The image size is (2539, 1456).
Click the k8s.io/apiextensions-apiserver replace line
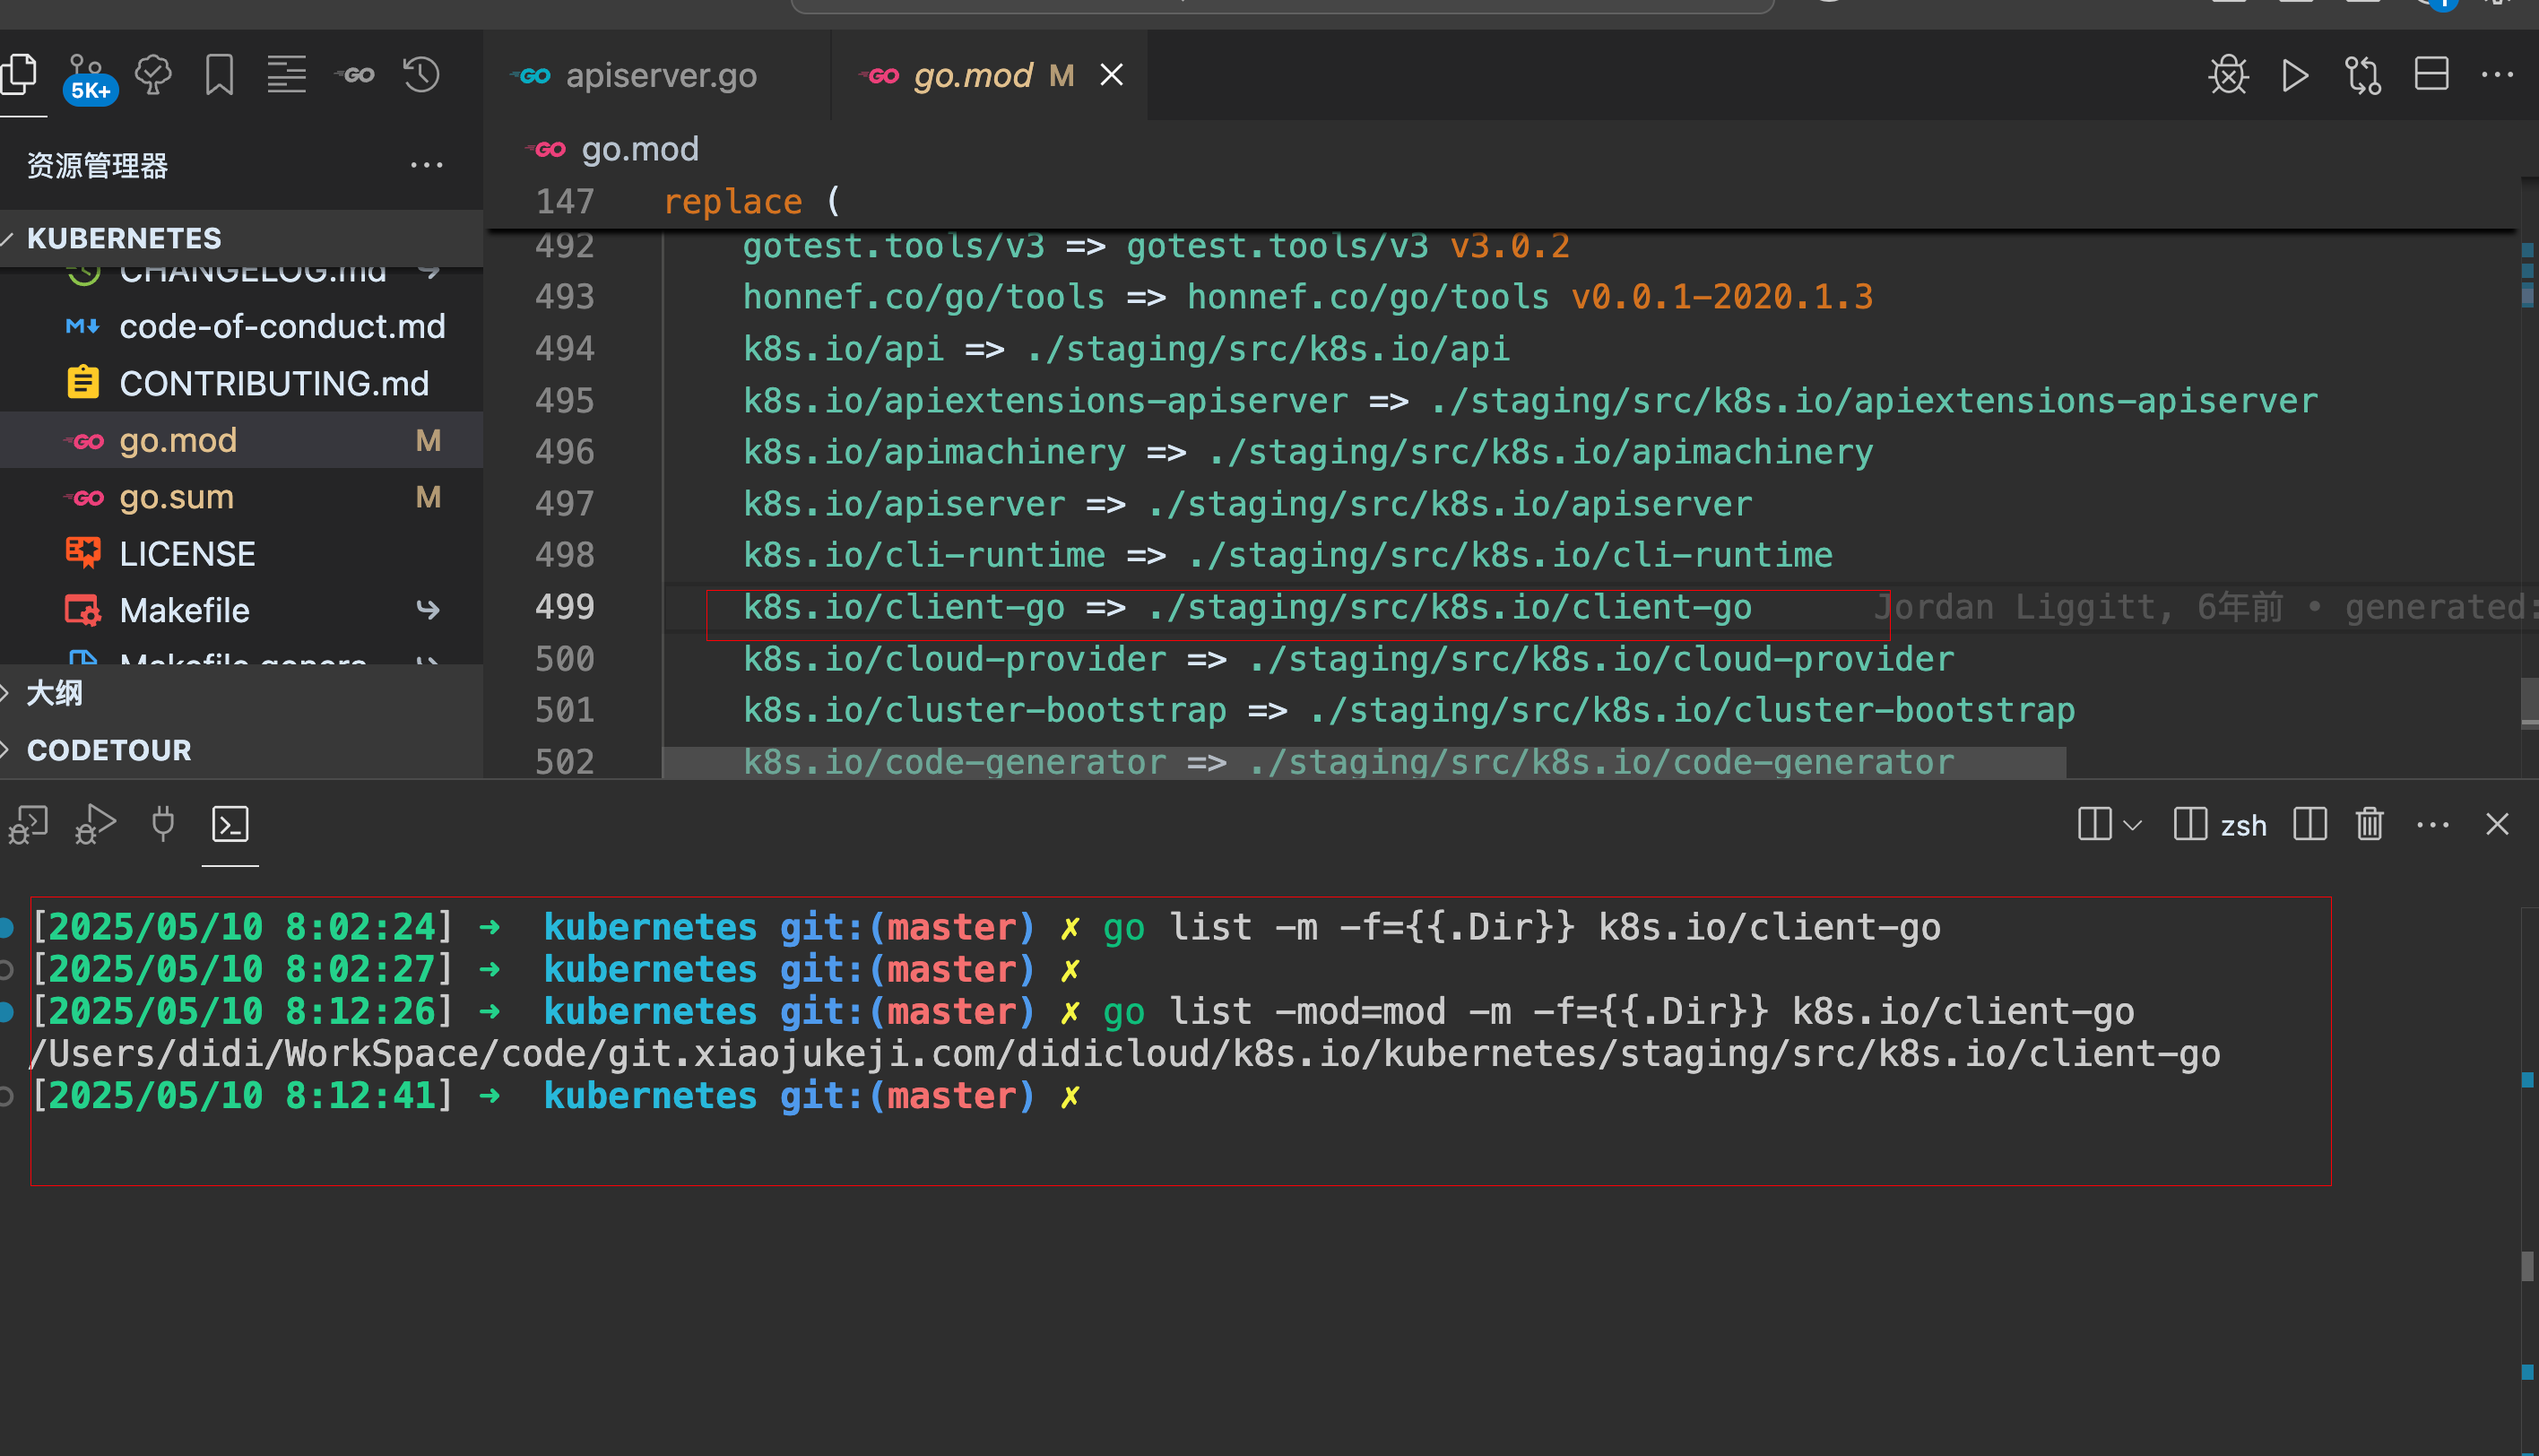click(1529, 401)
